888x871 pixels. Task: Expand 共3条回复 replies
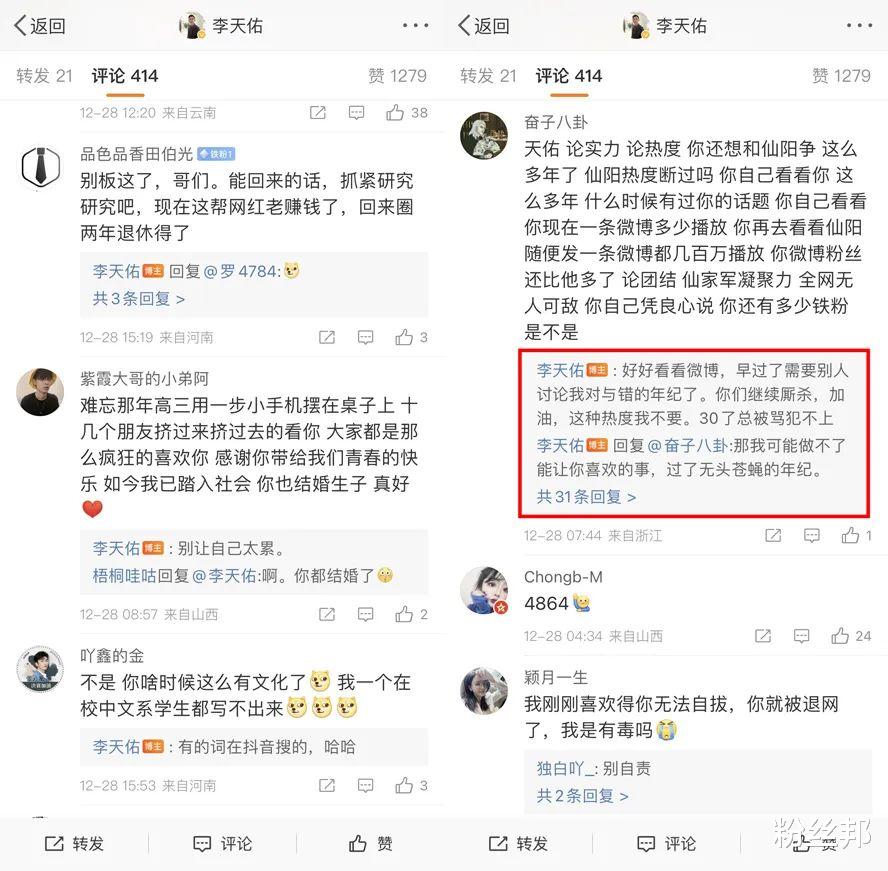tap(139, 298)
